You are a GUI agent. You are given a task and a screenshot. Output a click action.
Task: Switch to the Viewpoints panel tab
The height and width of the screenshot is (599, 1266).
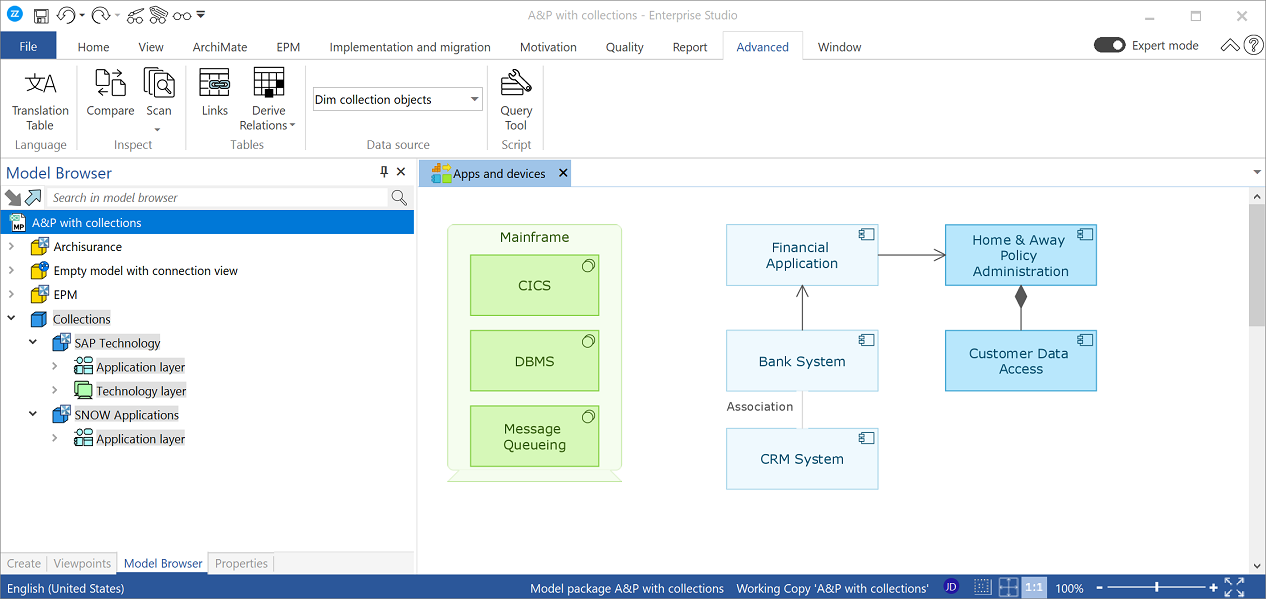click(x=81, y=563)
